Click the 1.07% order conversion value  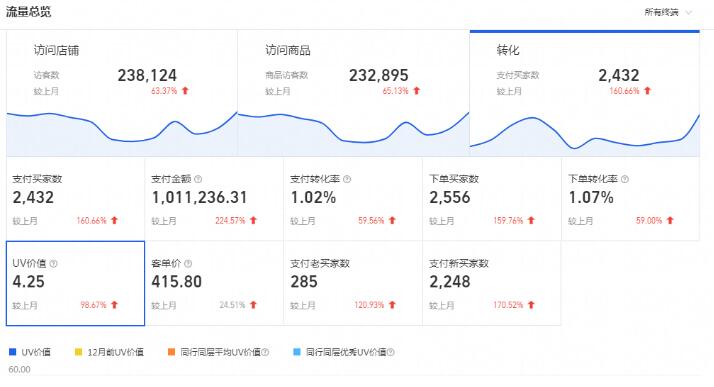pos(591,198)
